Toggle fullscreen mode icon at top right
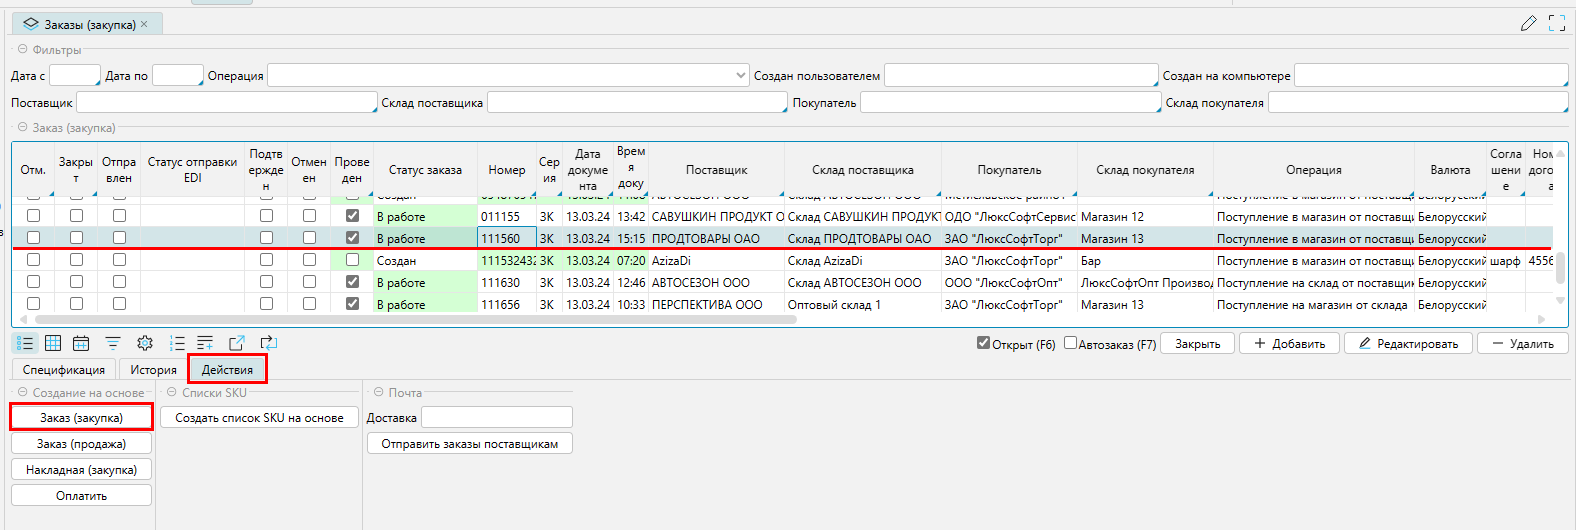The image size is (1576, 530). click(x=1556, y=23)
